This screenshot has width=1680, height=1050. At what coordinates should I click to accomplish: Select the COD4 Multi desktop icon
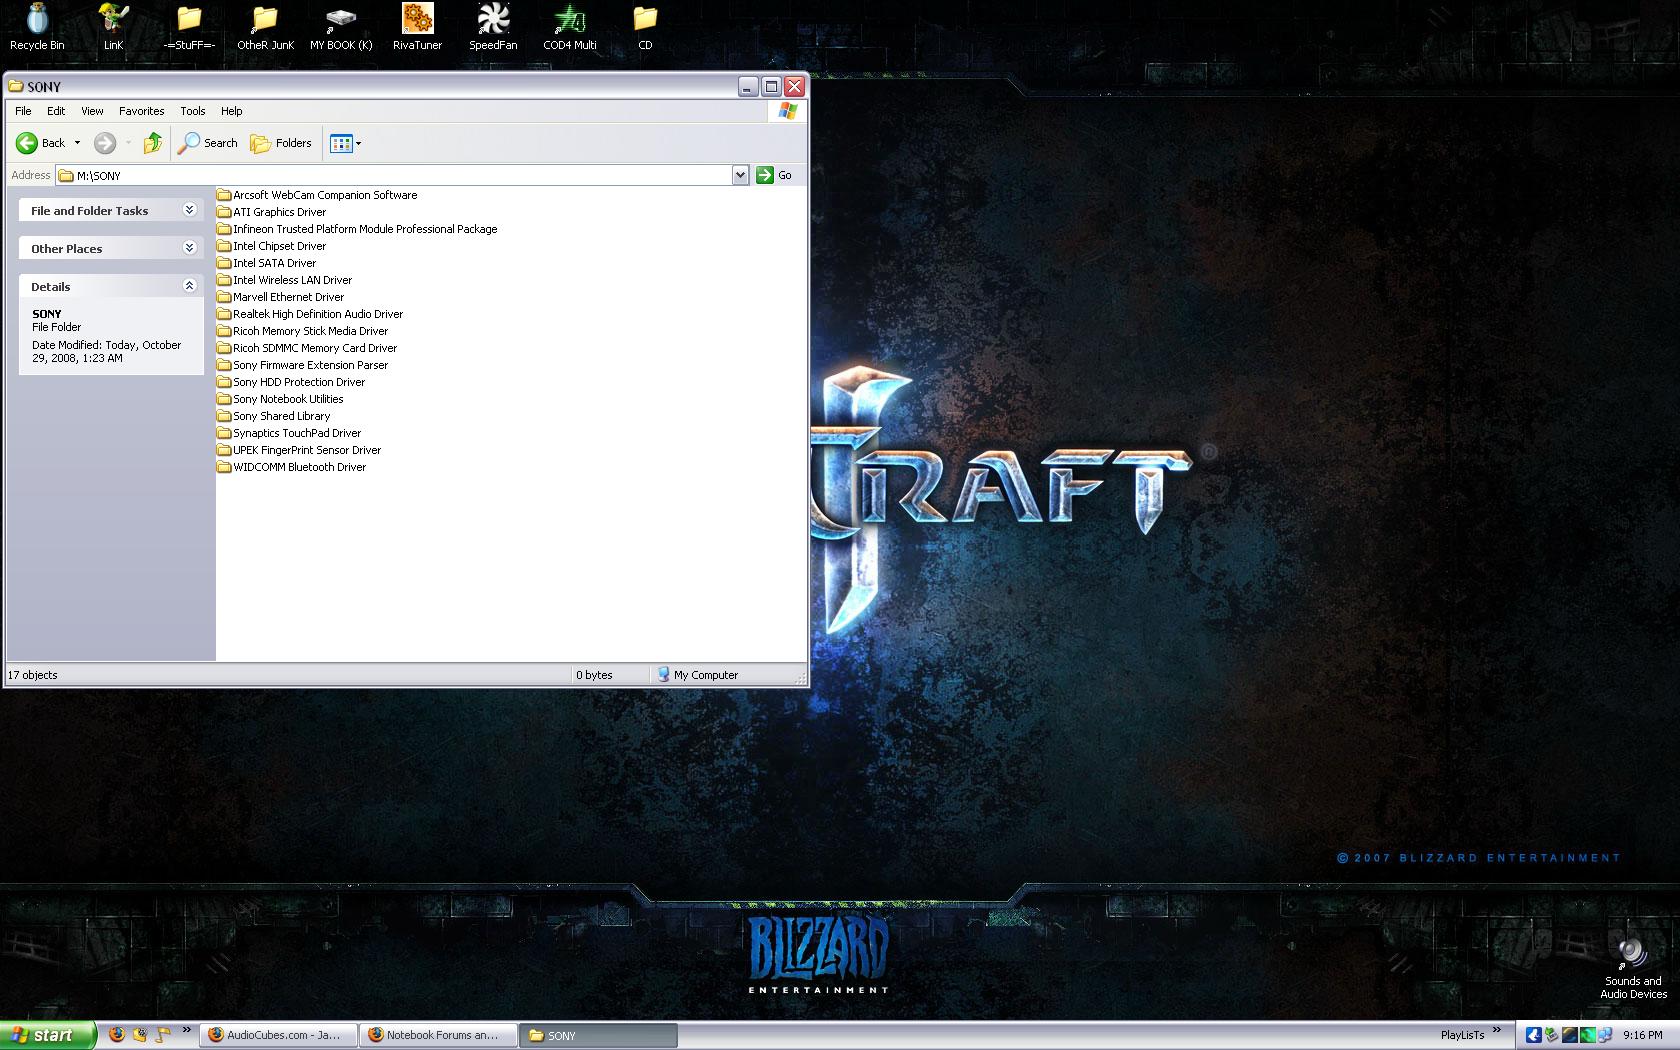coord(570,28)
